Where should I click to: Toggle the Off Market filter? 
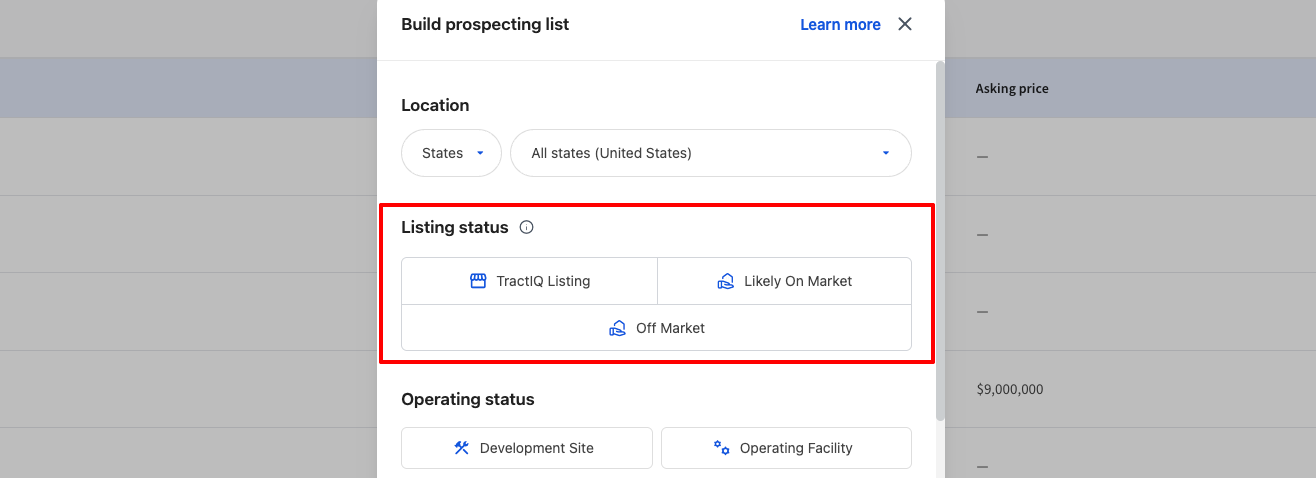tap(657, 328)
